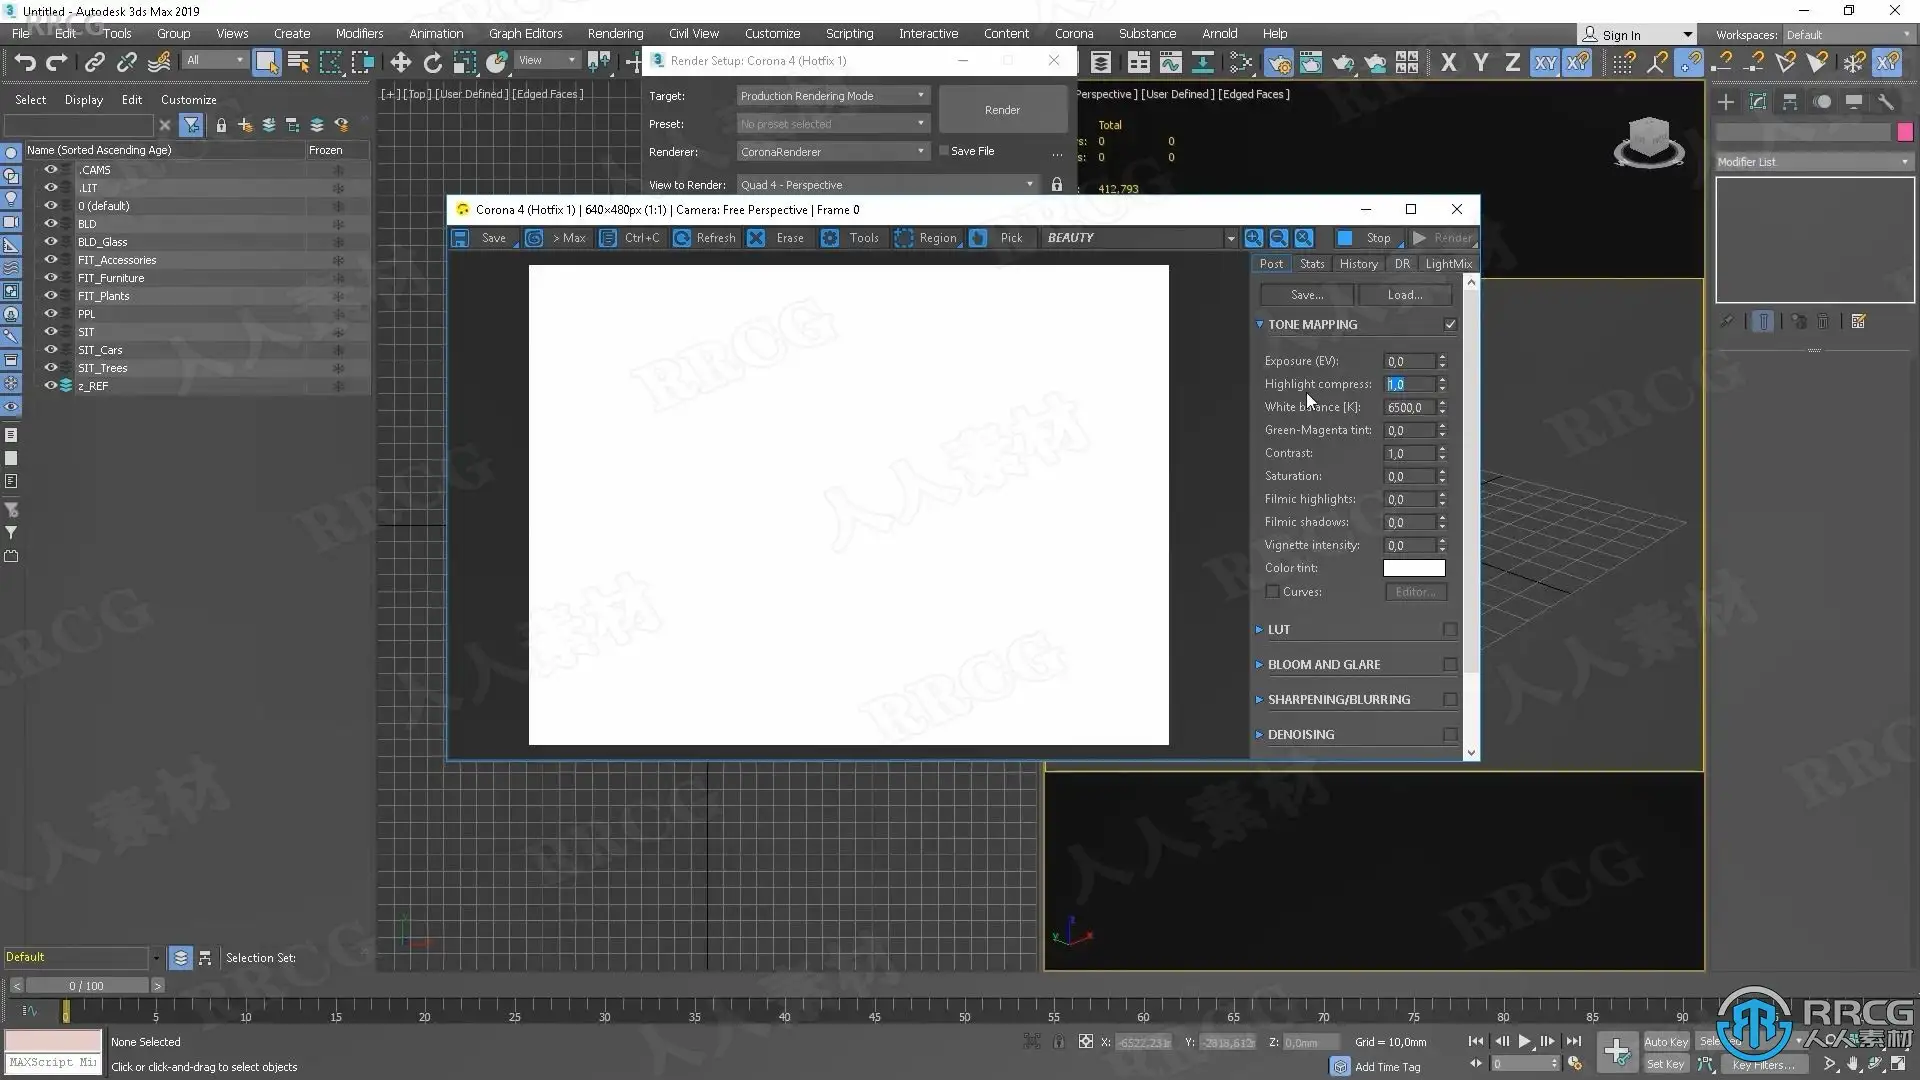Open the BEAUTY render element dropdown

click(x=1140, y=238)
